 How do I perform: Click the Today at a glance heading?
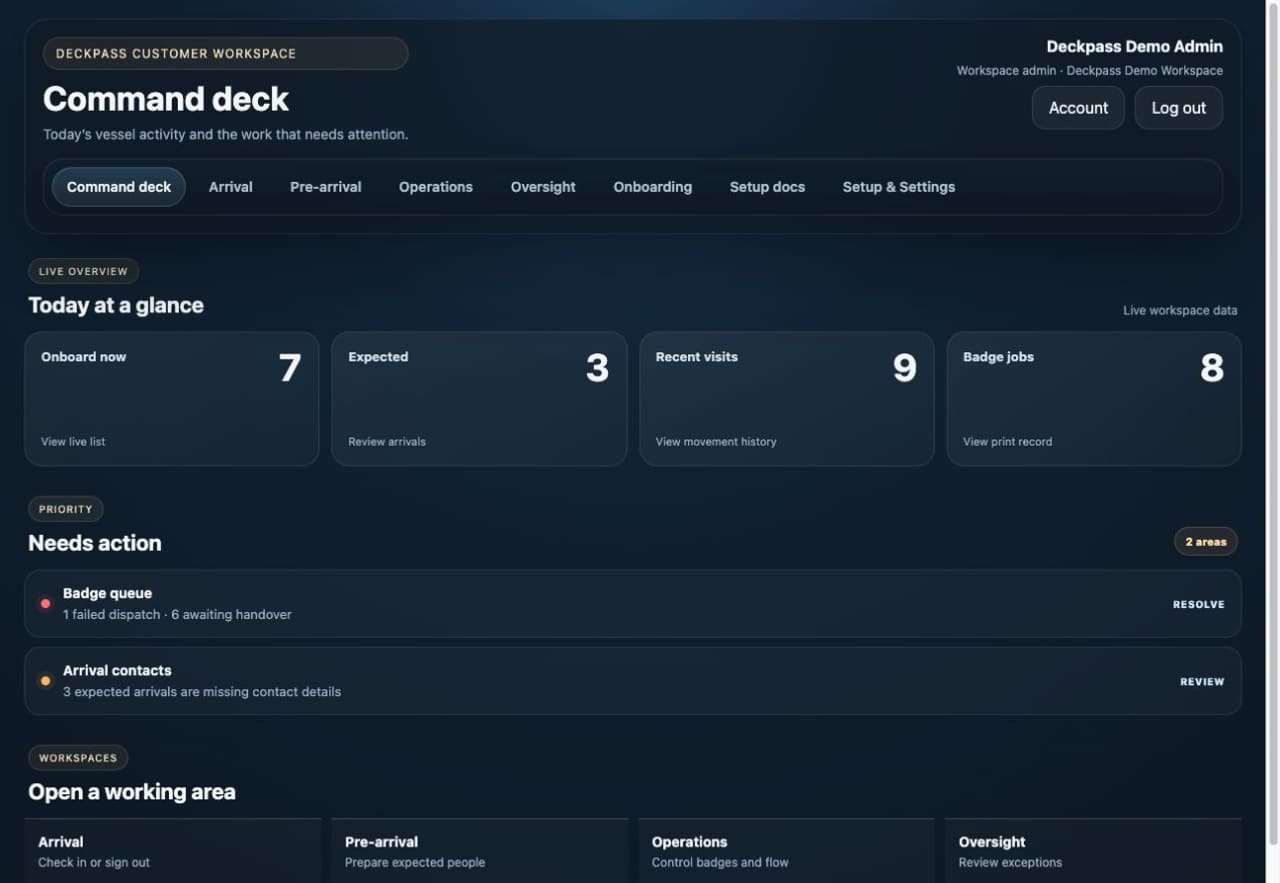[x=116, y=306]
